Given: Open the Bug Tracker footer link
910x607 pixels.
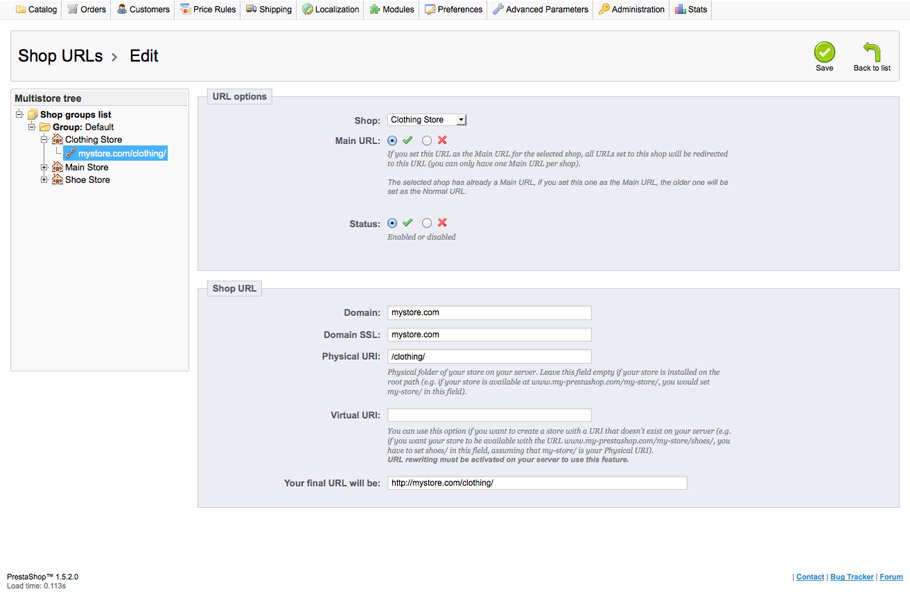Looking at the screenshot, I should [x=851, y=577].
